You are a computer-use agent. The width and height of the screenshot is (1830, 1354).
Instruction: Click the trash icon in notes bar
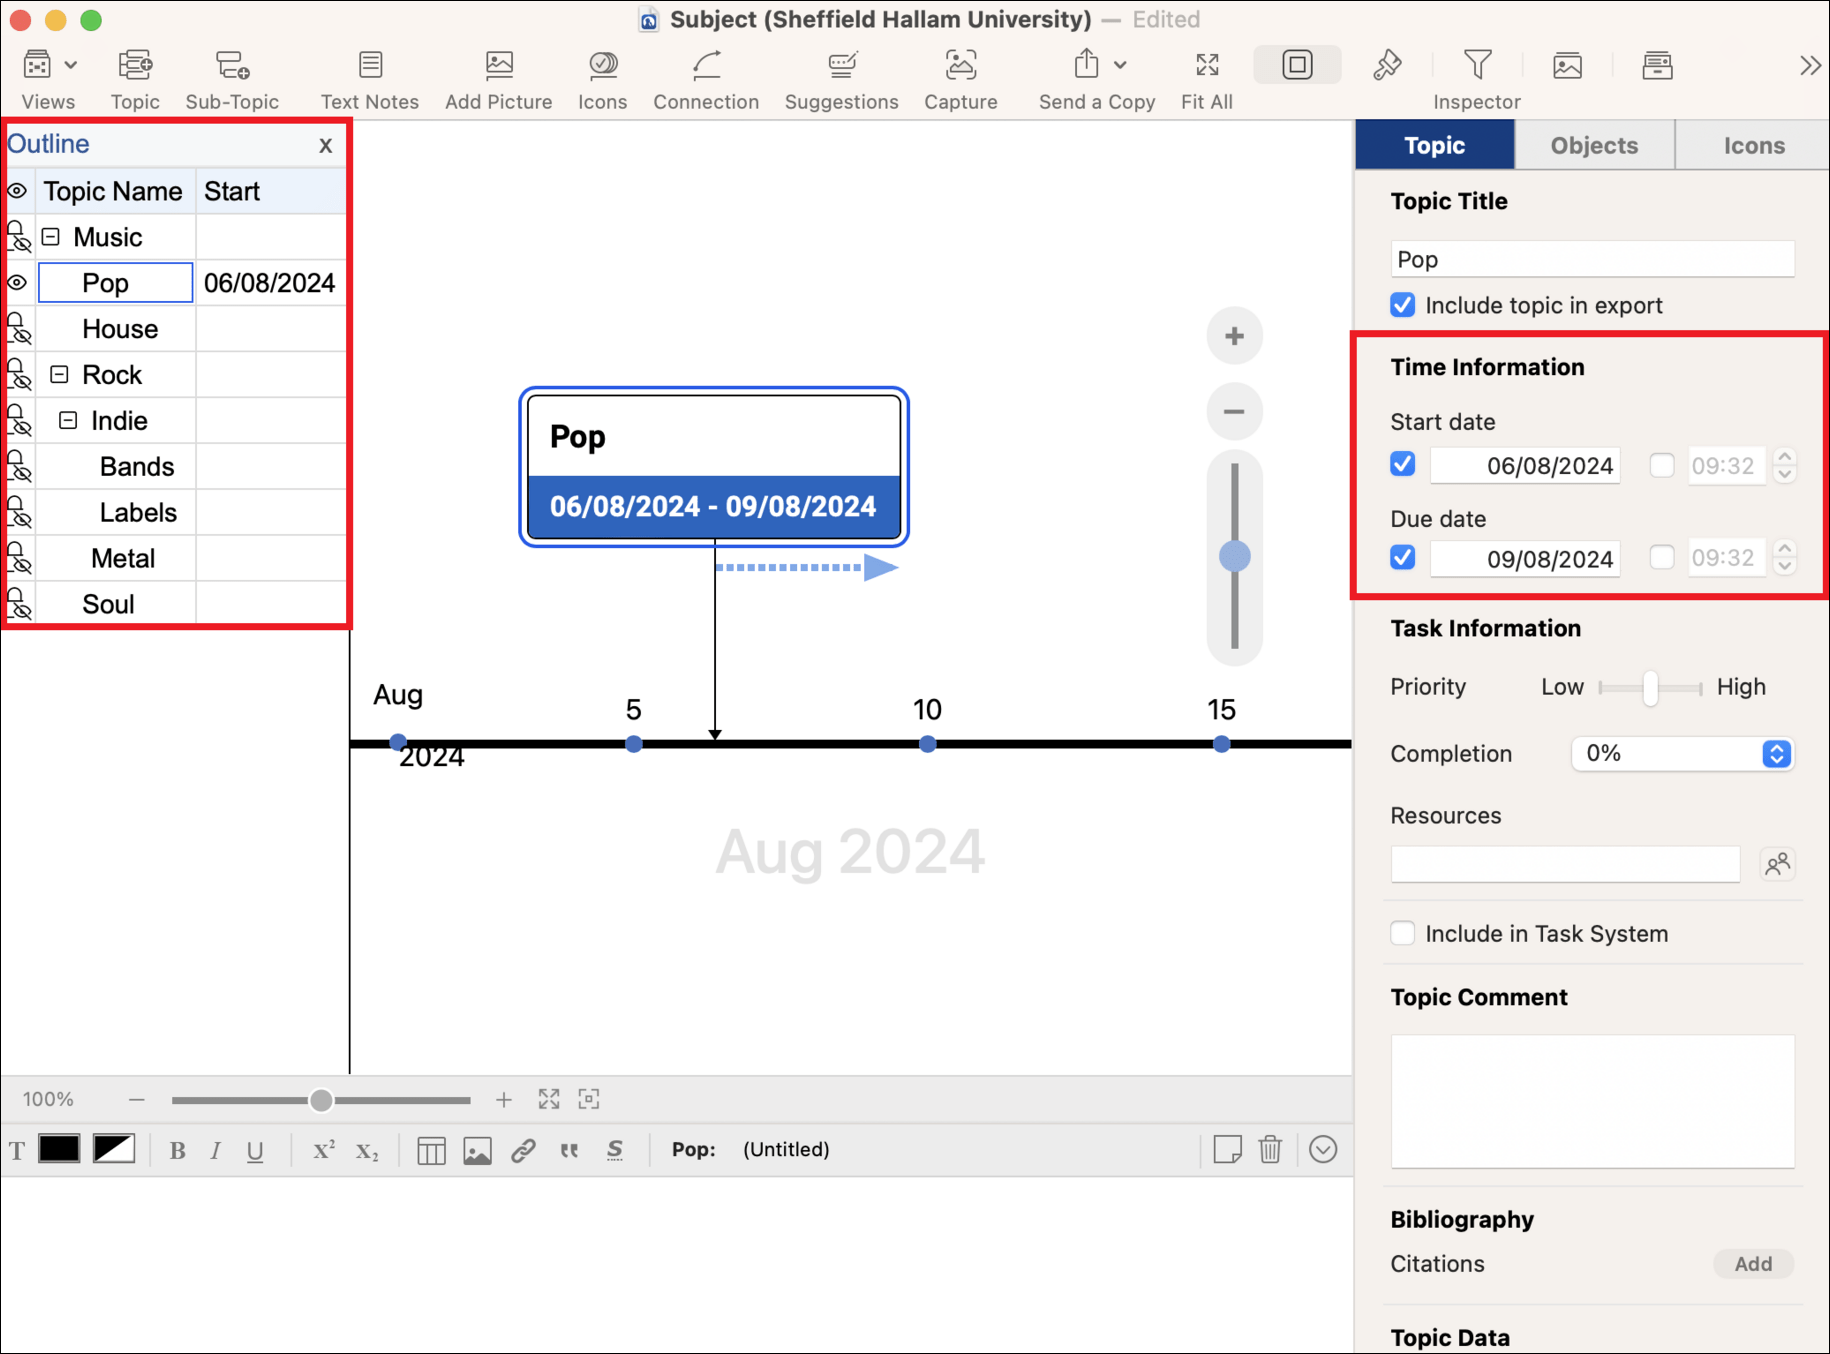click(1270, 1150)
